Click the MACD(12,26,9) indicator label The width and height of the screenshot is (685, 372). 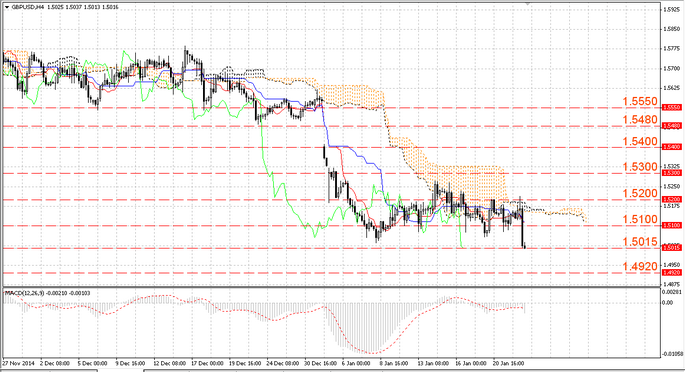(x=24, y=293)
